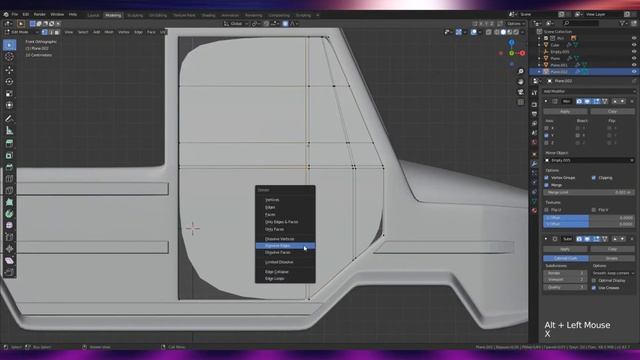This screenshot has height=360, width=640.
Task: Toggle visibility of Plane.002 in outliner
Action: tap(634, 71)
